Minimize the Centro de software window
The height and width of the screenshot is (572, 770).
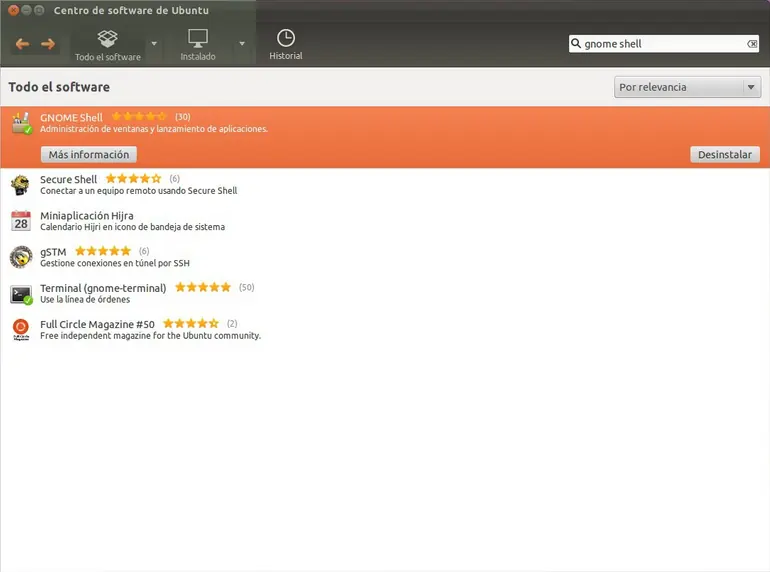27,10
